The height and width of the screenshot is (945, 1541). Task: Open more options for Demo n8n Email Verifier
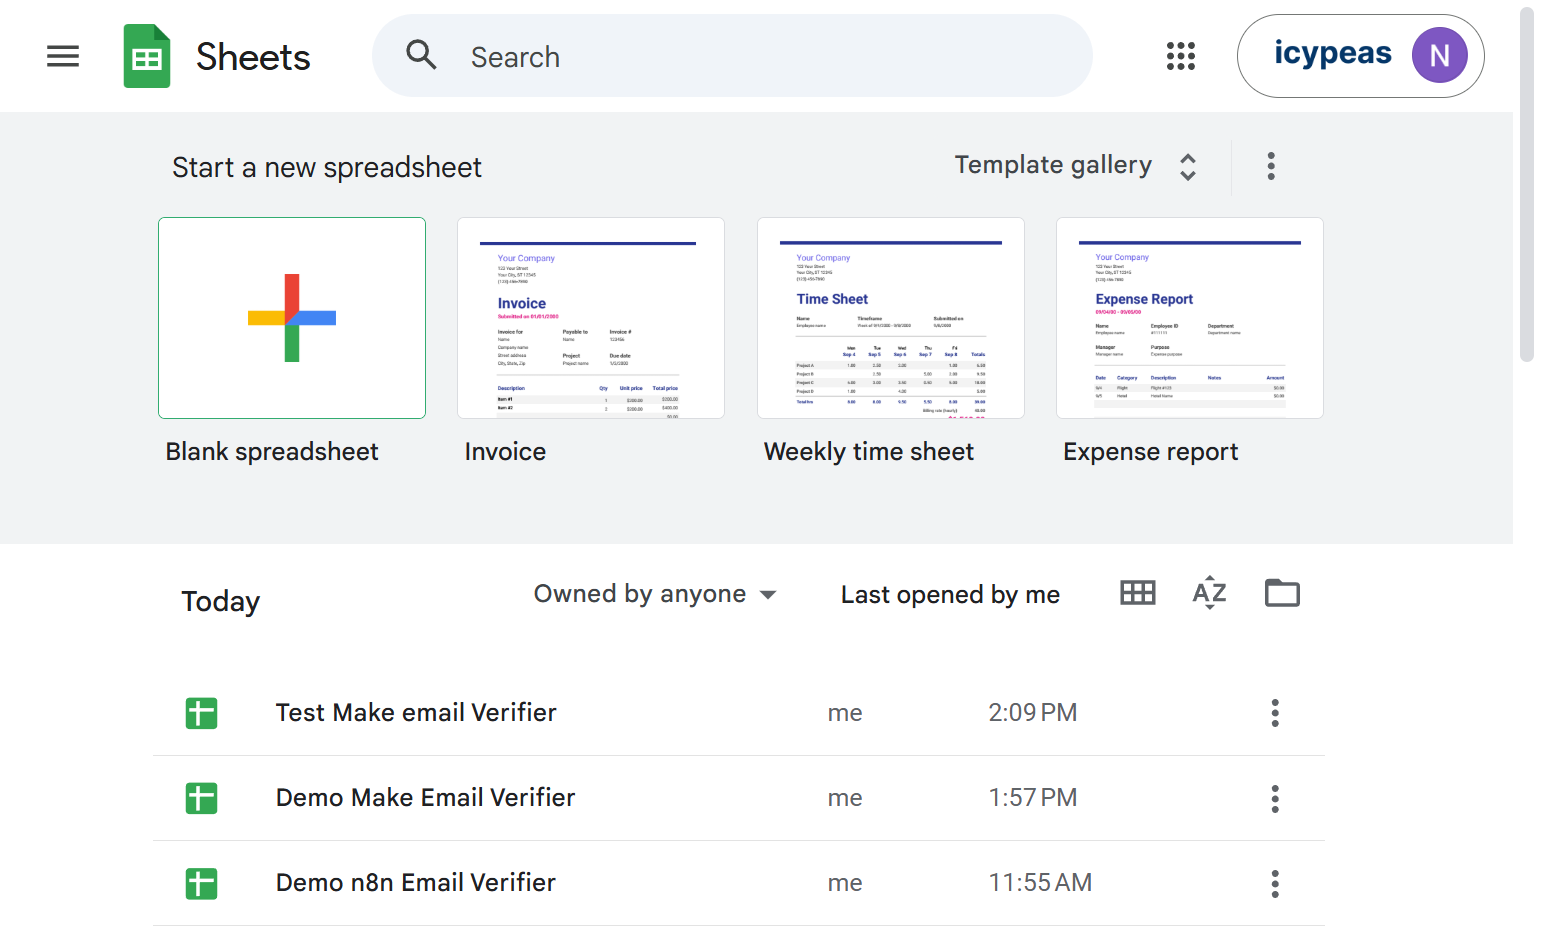[x=1275, y=883]
